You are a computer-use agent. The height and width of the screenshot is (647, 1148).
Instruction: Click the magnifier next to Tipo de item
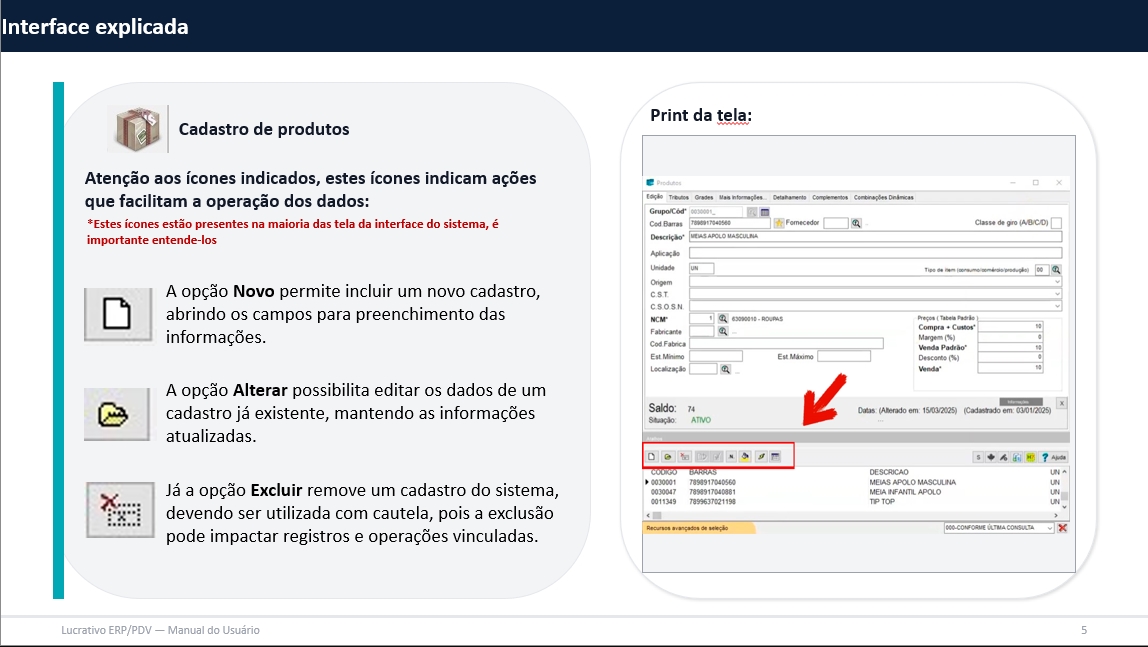pos(1056,270)
